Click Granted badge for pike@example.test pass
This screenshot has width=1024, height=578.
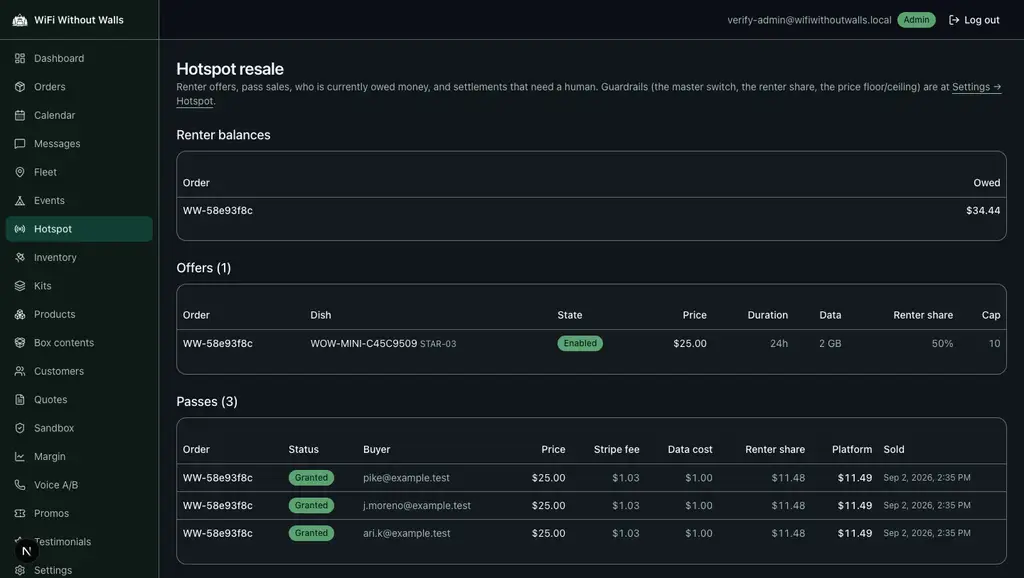[311, 478]
